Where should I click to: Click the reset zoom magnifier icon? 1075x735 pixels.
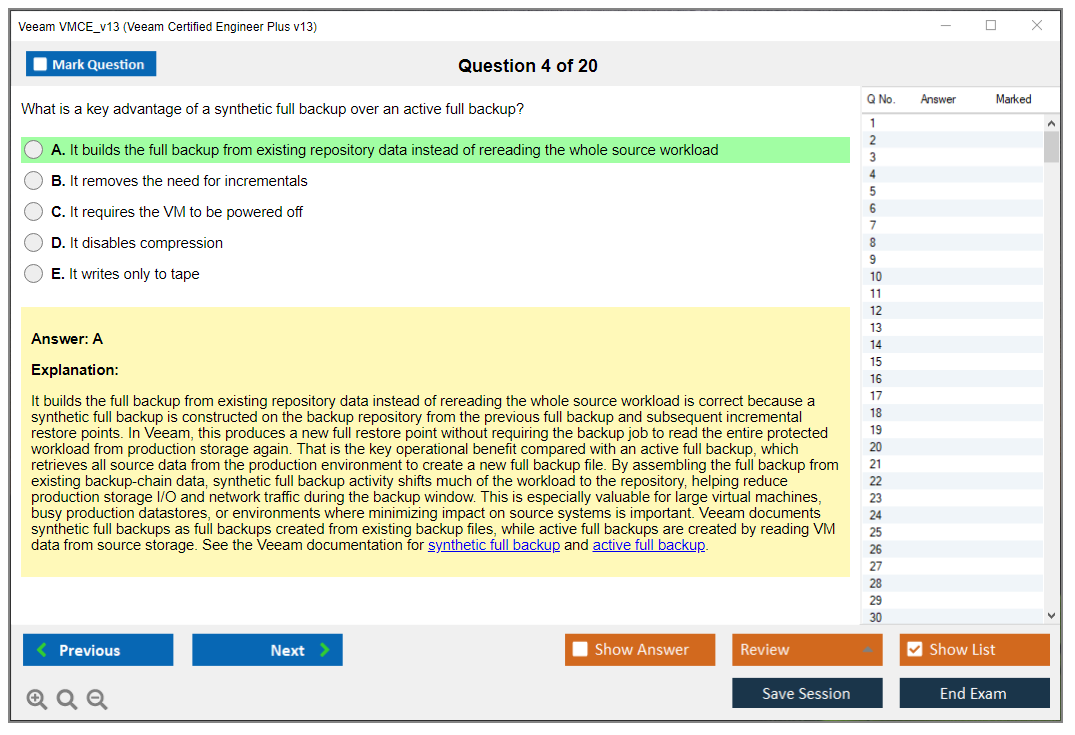click(x=67, y=699)
